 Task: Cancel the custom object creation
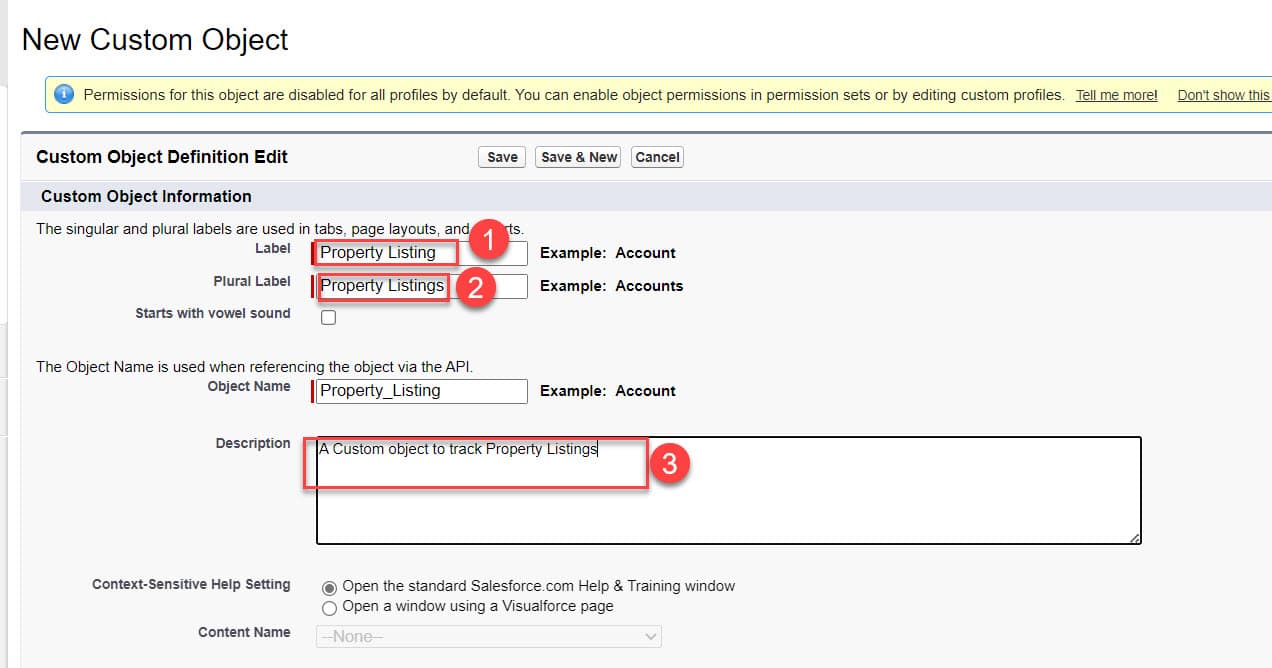coord(657,156)
